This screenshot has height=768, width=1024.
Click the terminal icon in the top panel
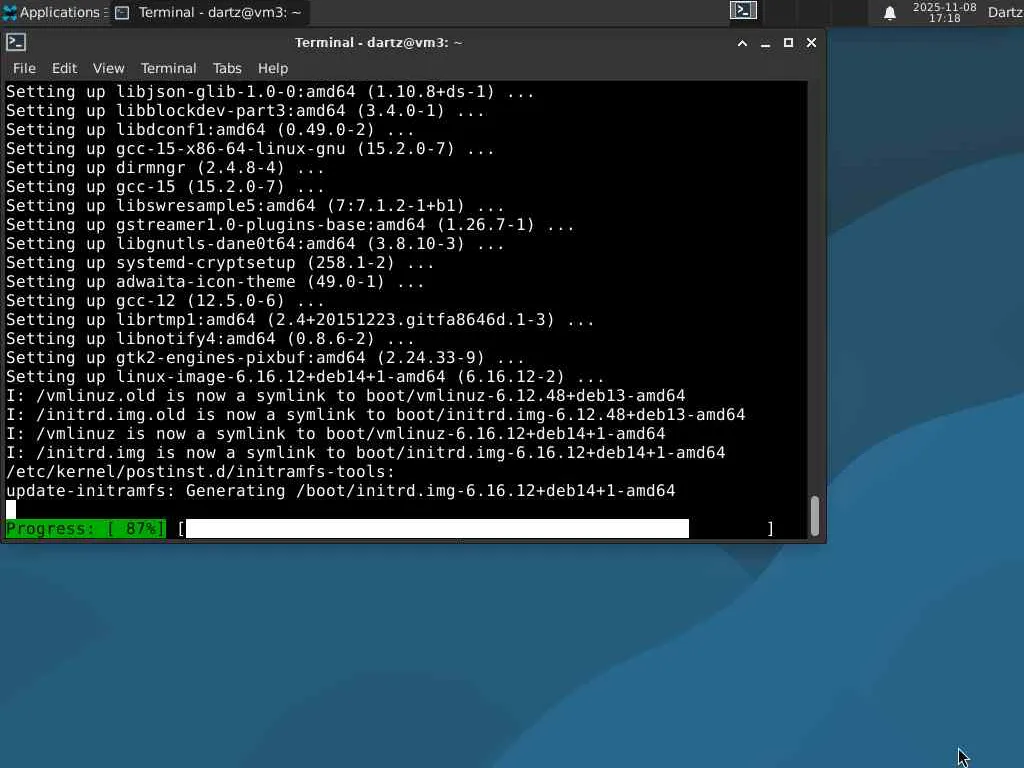pos(743,10)
